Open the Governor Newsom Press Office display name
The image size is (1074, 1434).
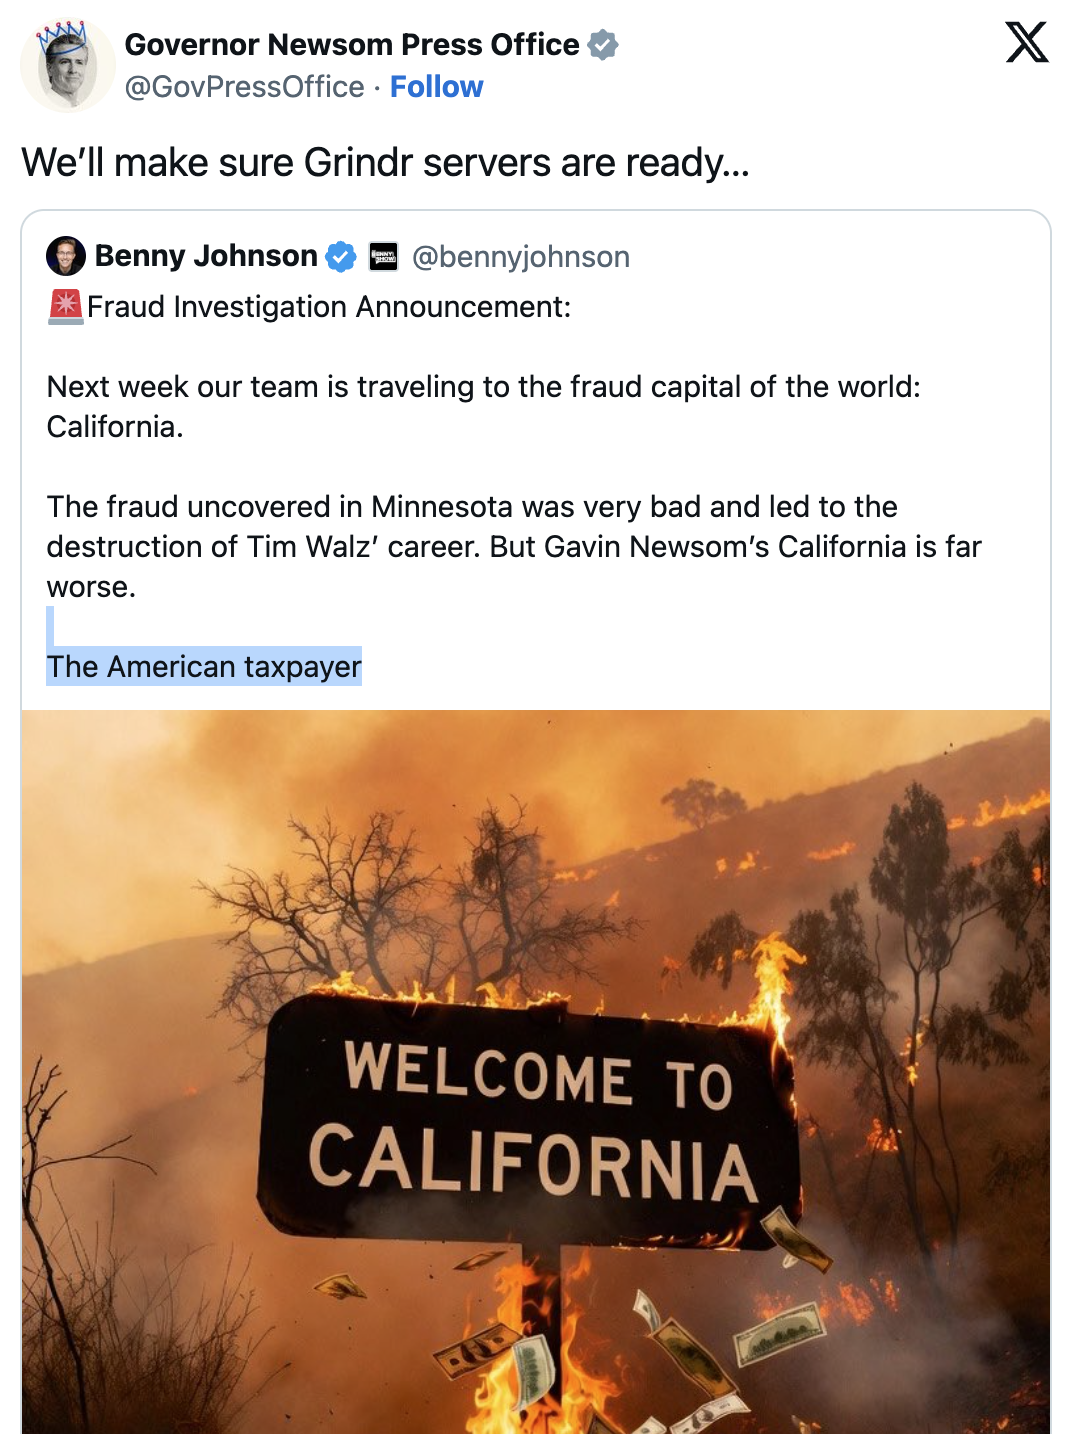352,45
